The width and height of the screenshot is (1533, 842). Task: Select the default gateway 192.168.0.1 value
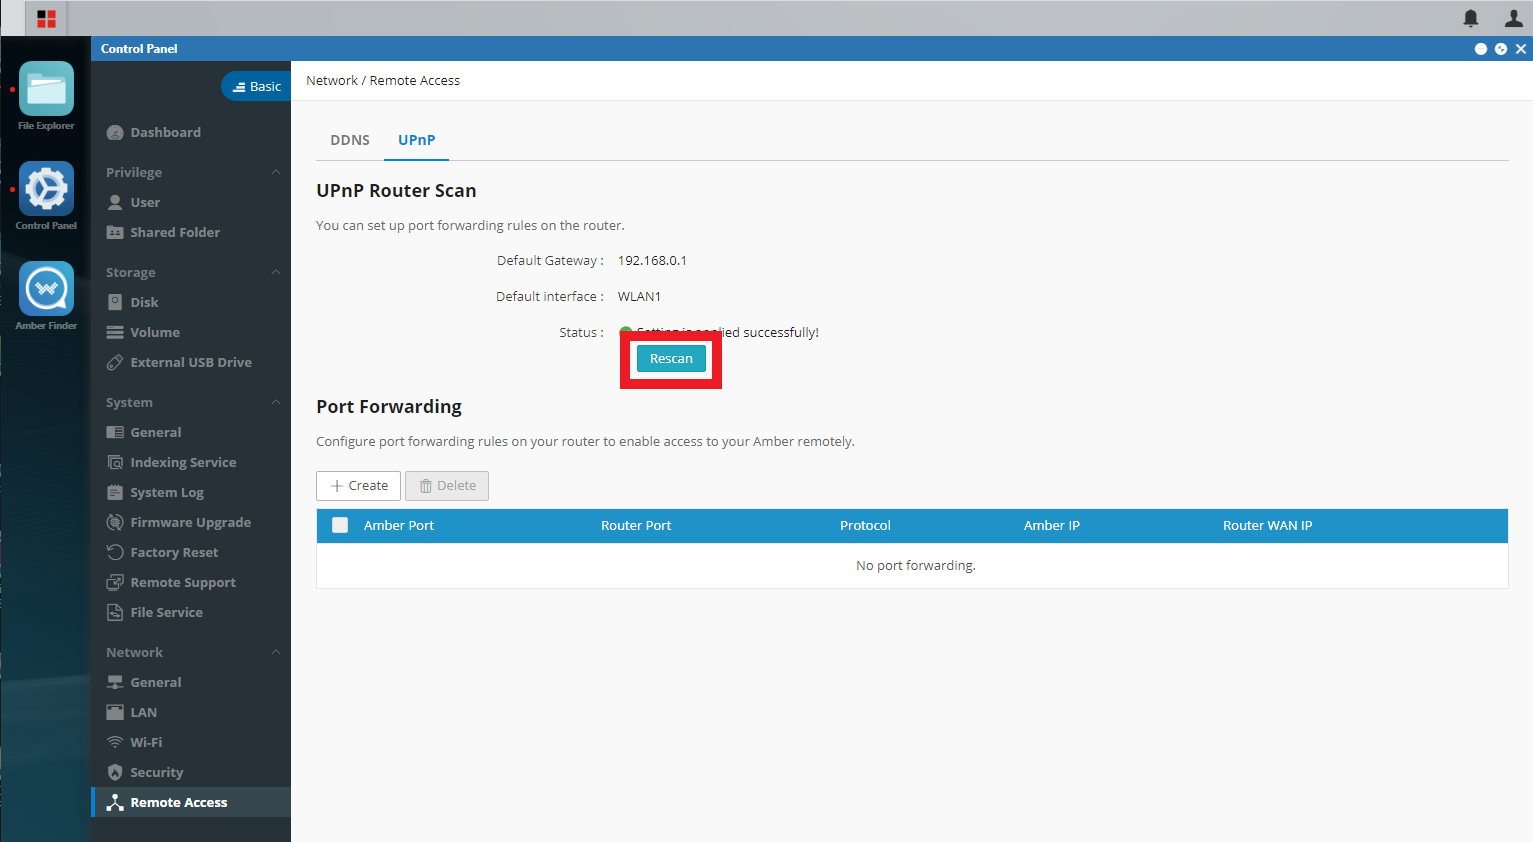[652, 260]
